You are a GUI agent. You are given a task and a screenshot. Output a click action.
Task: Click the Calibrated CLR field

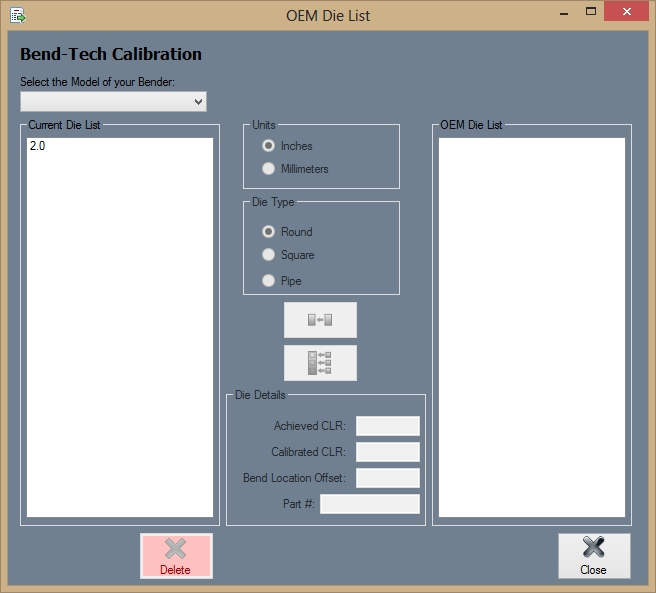[x=388, y=452]
